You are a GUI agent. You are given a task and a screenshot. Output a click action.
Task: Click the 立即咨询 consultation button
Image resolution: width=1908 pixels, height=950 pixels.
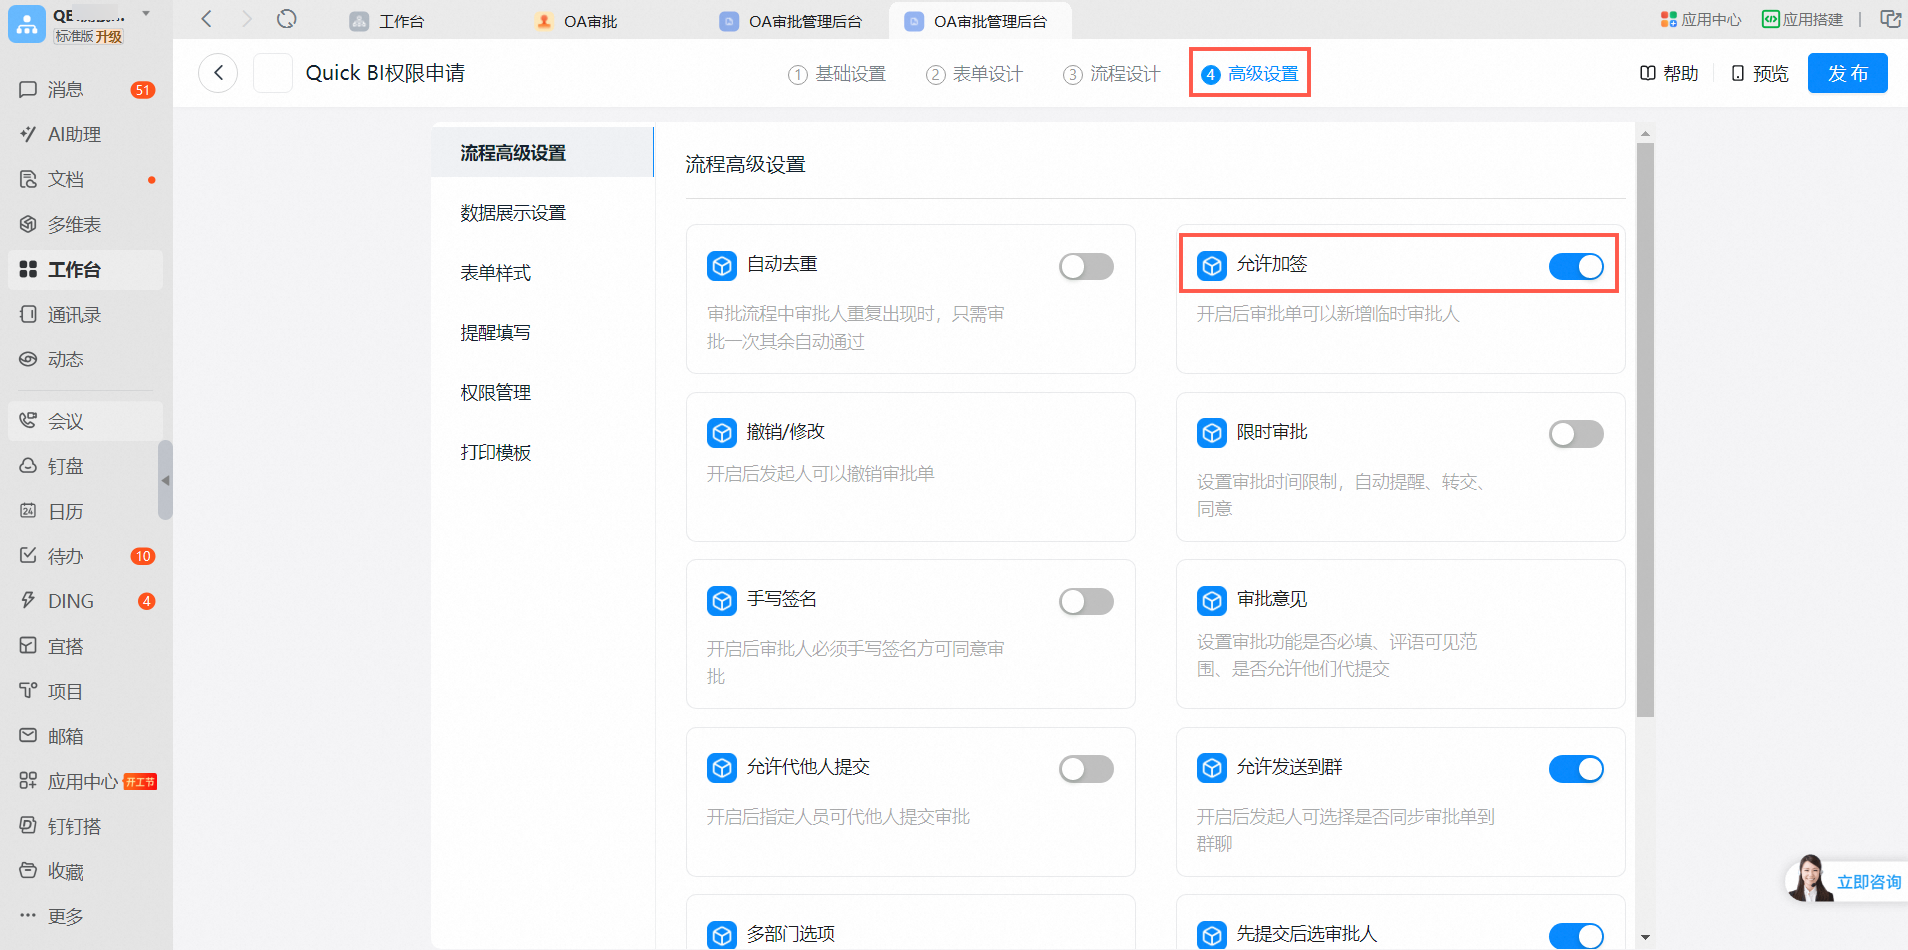1846,880
